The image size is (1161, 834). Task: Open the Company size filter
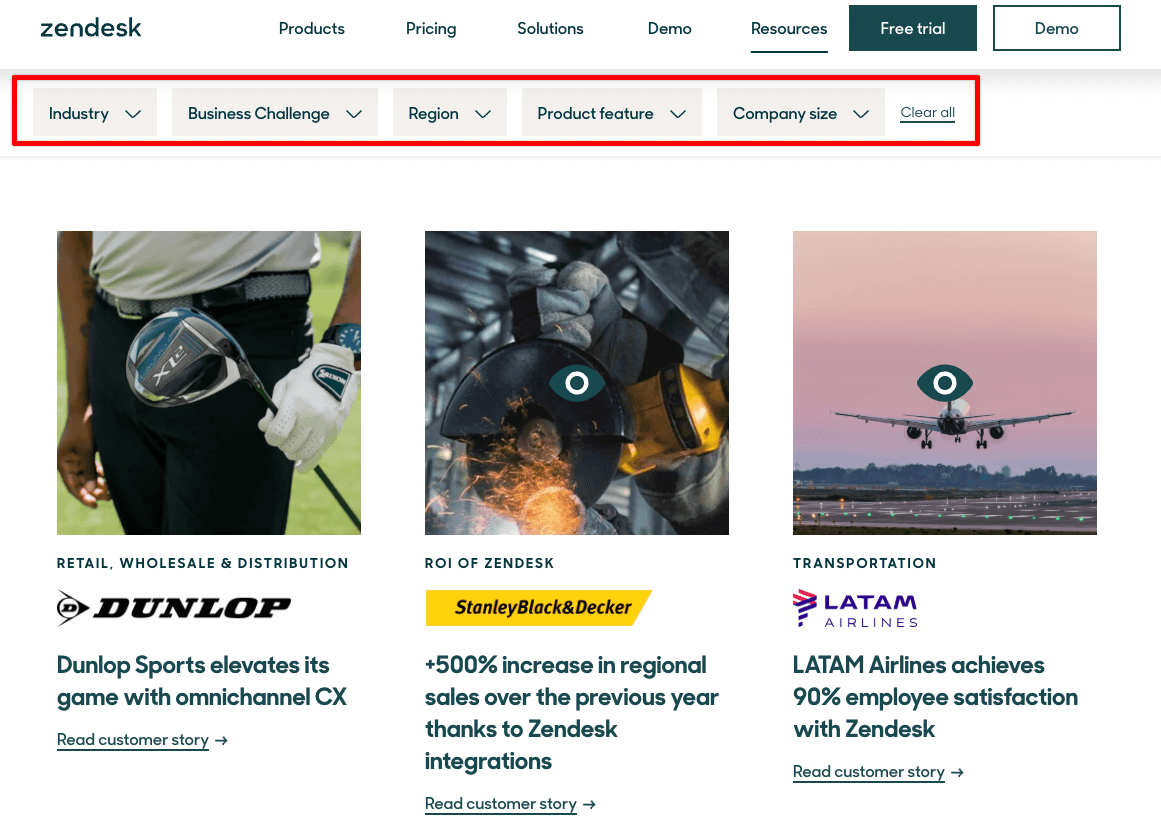[x=800, y=113]
